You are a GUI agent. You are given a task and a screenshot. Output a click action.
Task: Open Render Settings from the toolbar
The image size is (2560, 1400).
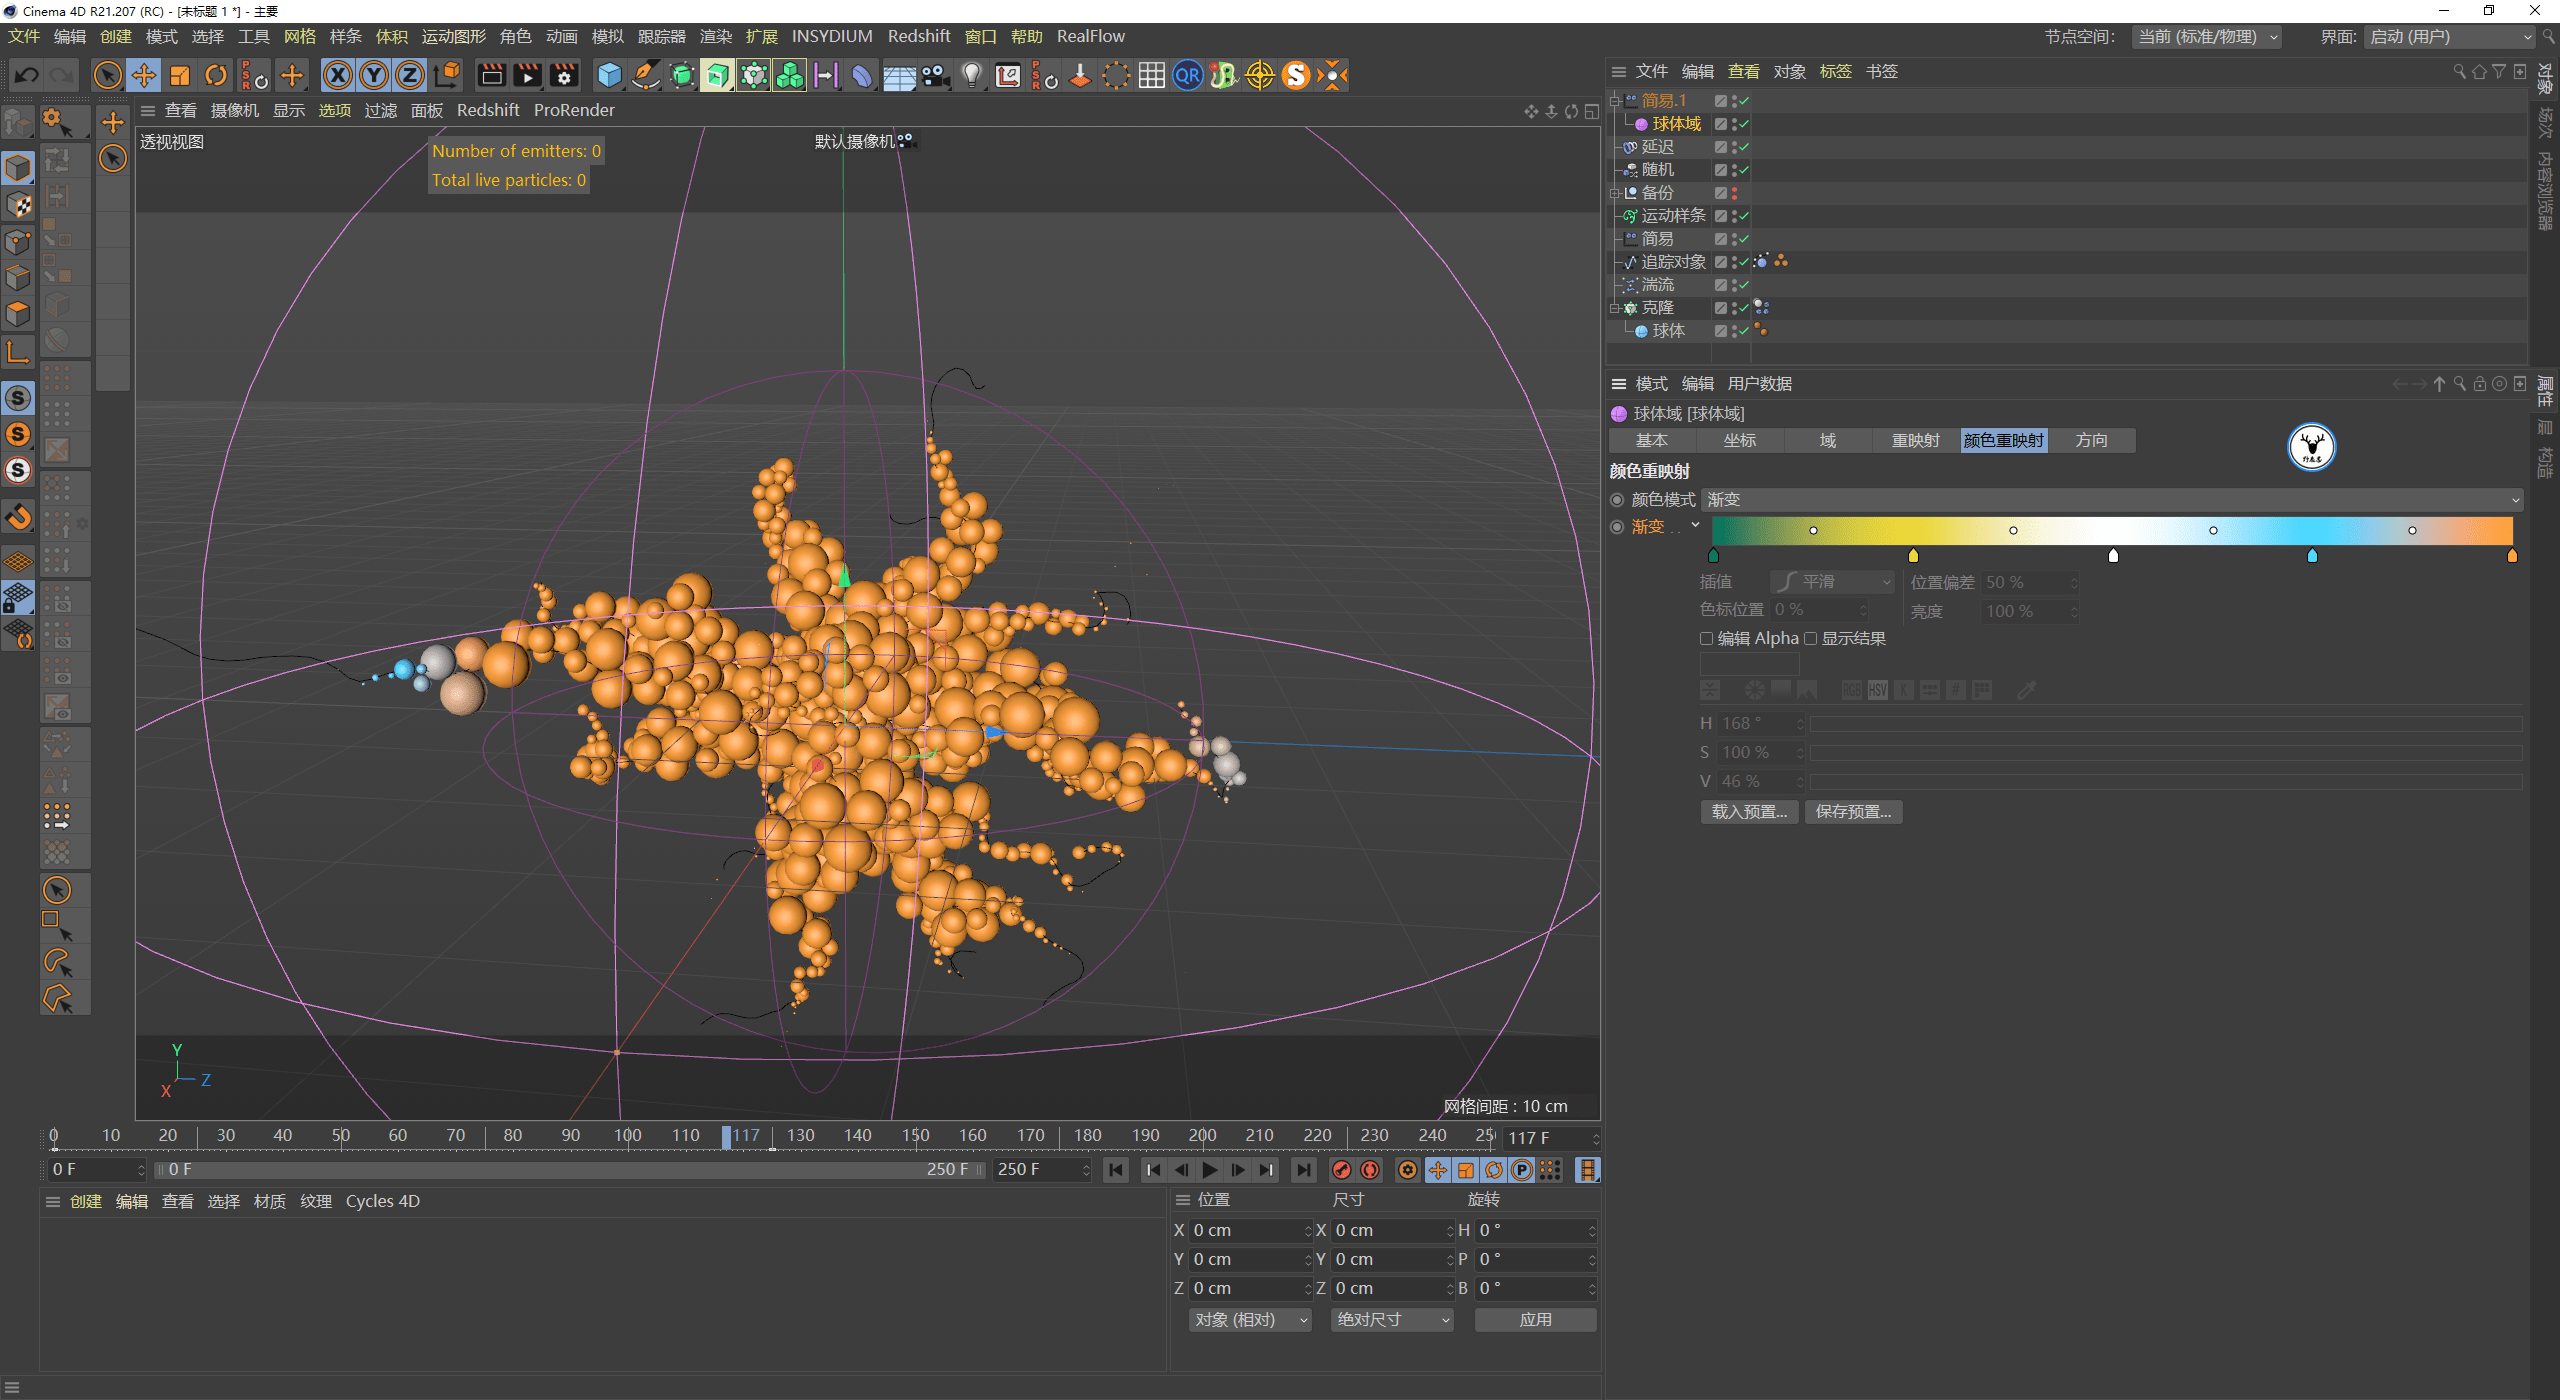[564, 75]
